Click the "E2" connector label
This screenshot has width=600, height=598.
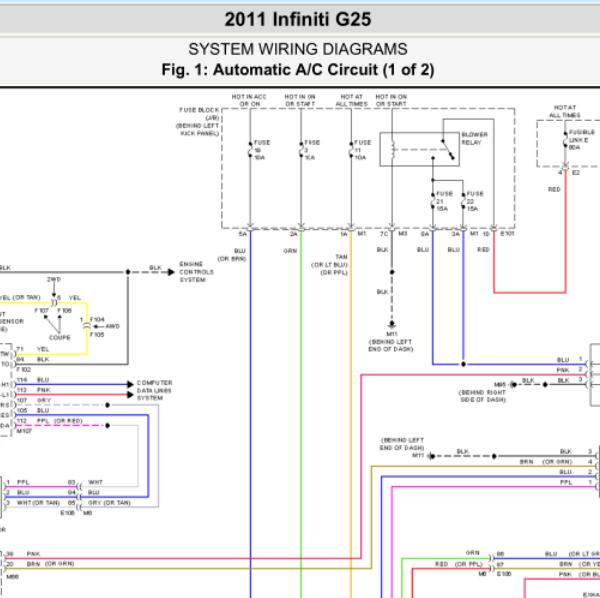click(x=576, y=173)
